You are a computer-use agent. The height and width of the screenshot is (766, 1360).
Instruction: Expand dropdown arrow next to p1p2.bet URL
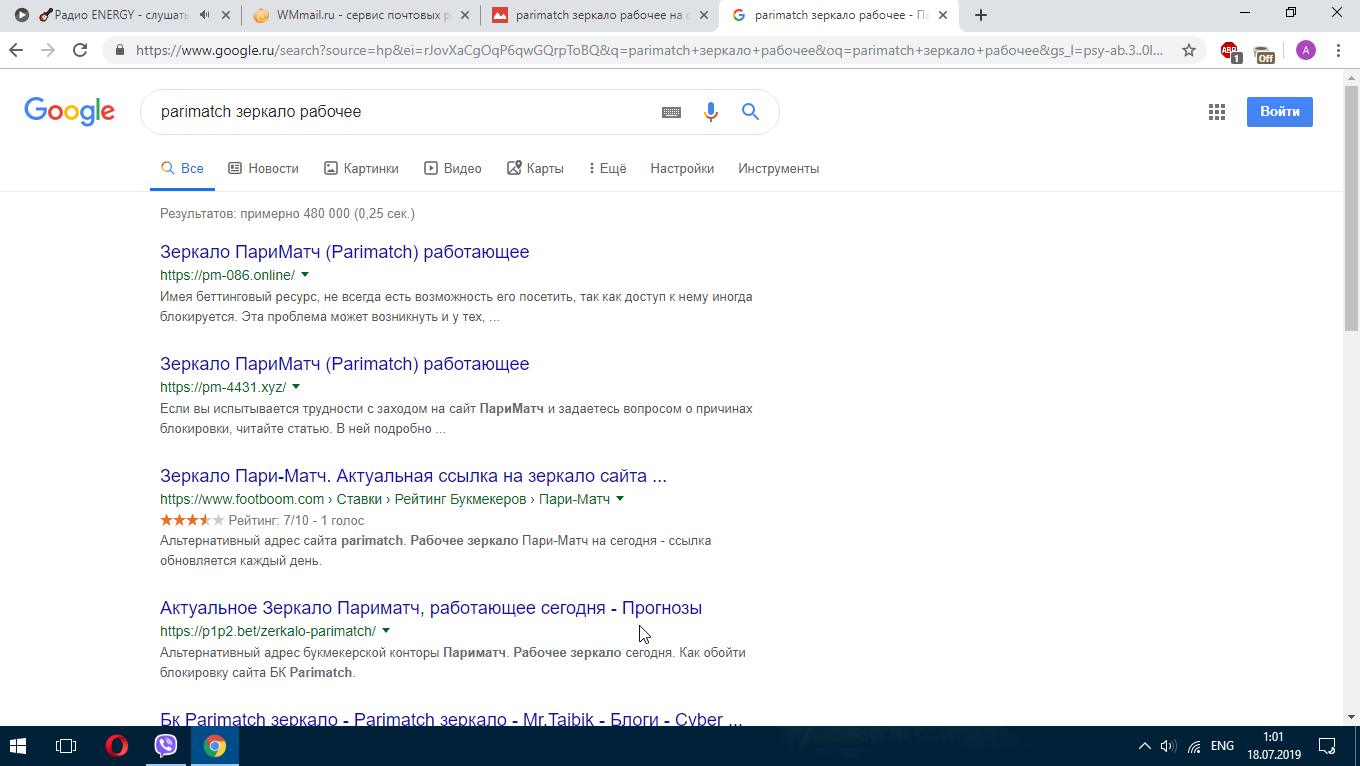click(386, 631)
